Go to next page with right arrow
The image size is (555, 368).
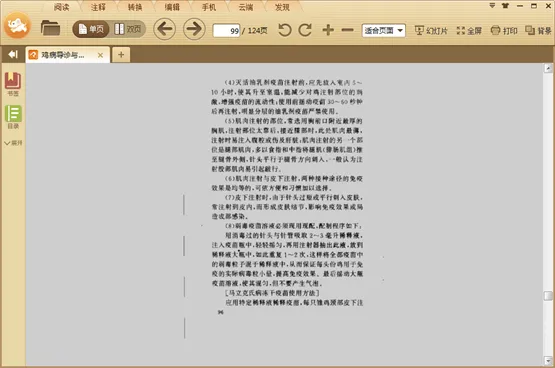(194, 29)
